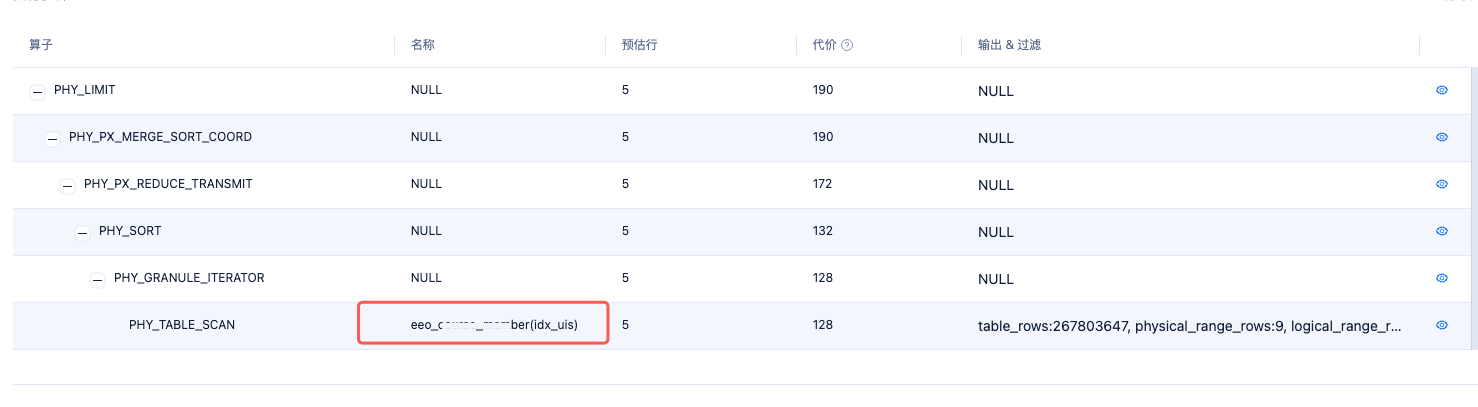View details of PHY_PX_MERGE_SORT_COORD row via eye icon
Image resolution: width=1478 pixels, height=407 pixels.
click(x=1442, y=137)
